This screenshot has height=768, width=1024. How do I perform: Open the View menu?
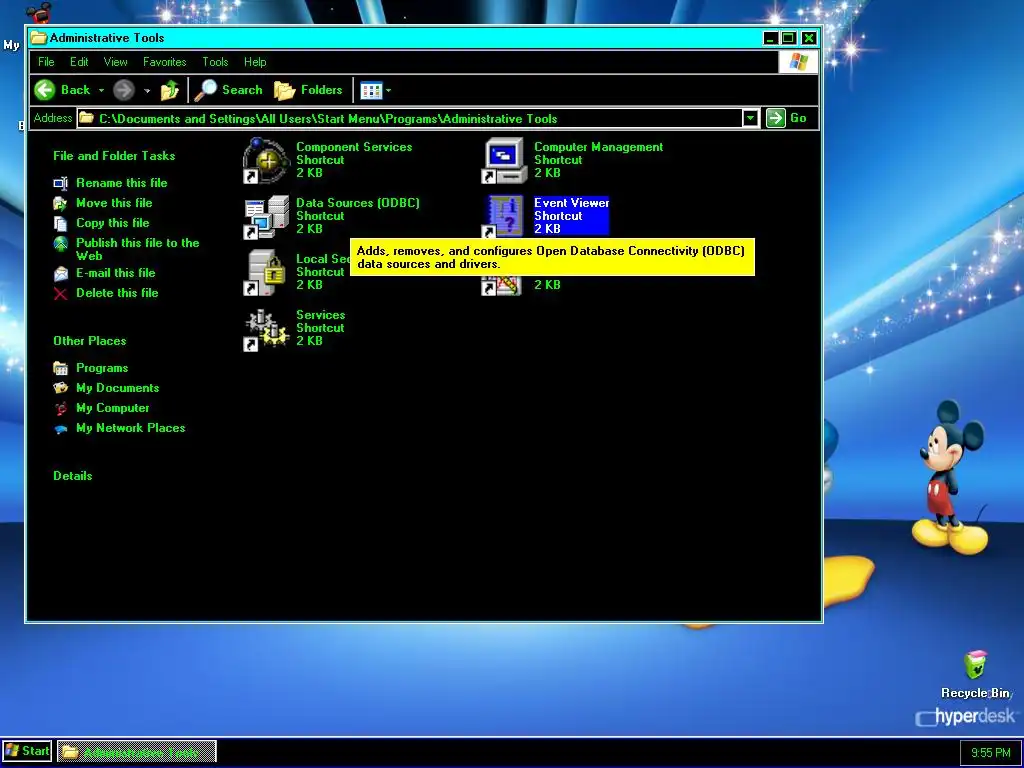[115, 62]
